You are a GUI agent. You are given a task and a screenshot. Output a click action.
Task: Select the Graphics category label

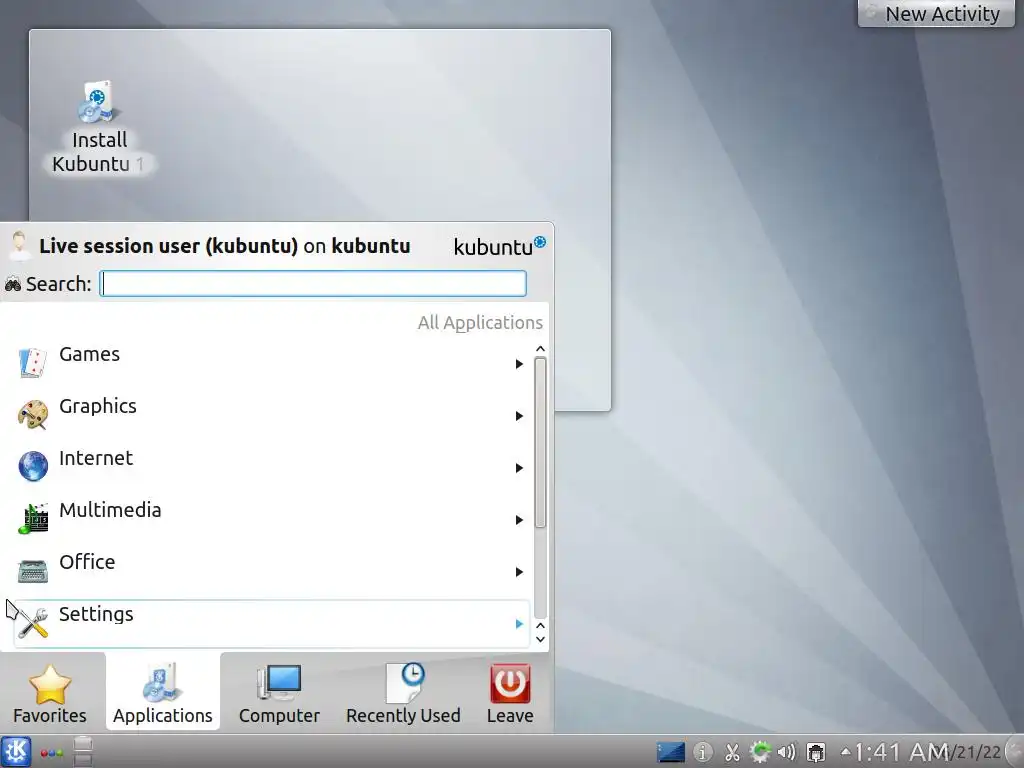(98, 406)
